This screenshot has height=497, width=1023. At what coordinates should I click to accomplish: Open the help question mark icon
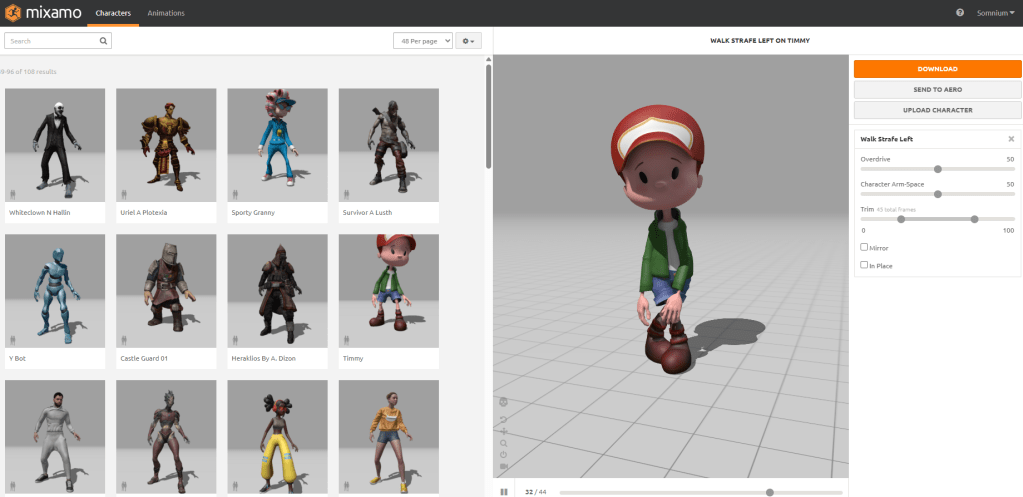960,13
